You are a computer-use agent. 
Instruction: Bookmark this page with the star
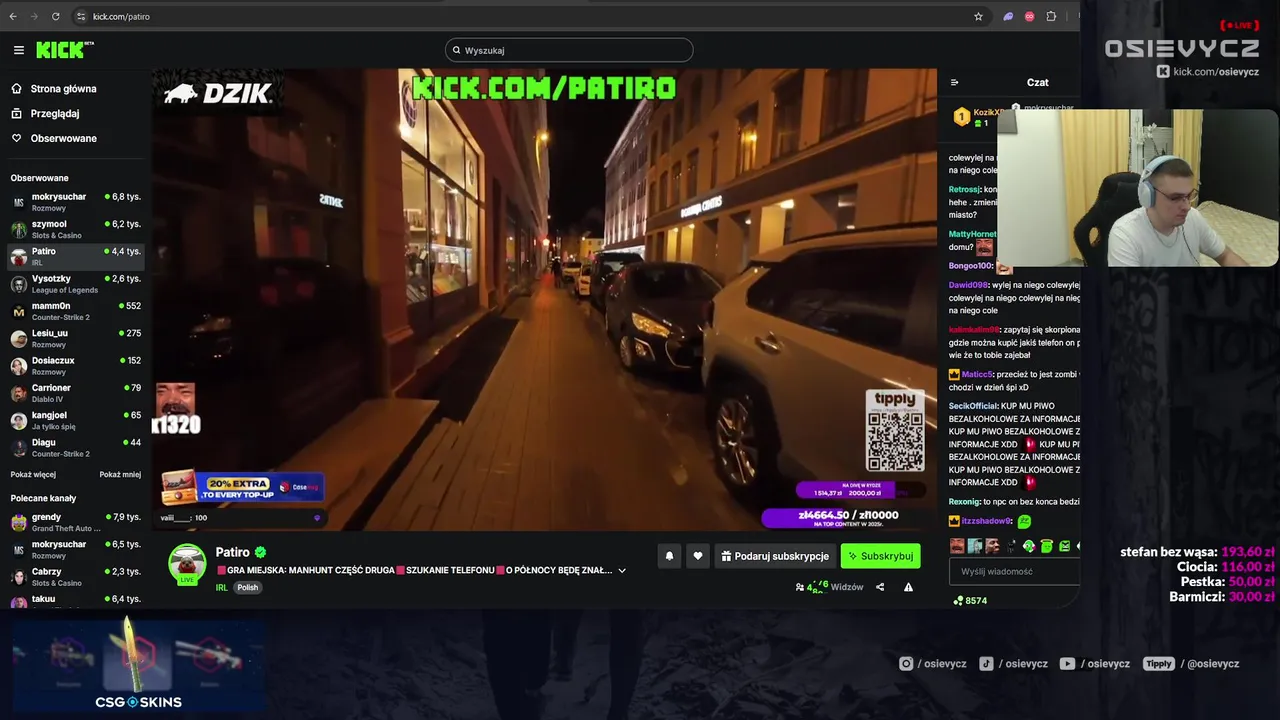978,16
